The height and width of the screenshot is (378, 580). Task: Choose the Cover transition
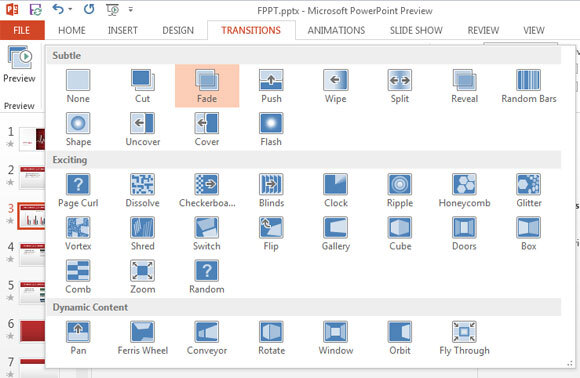click(207, 129)
